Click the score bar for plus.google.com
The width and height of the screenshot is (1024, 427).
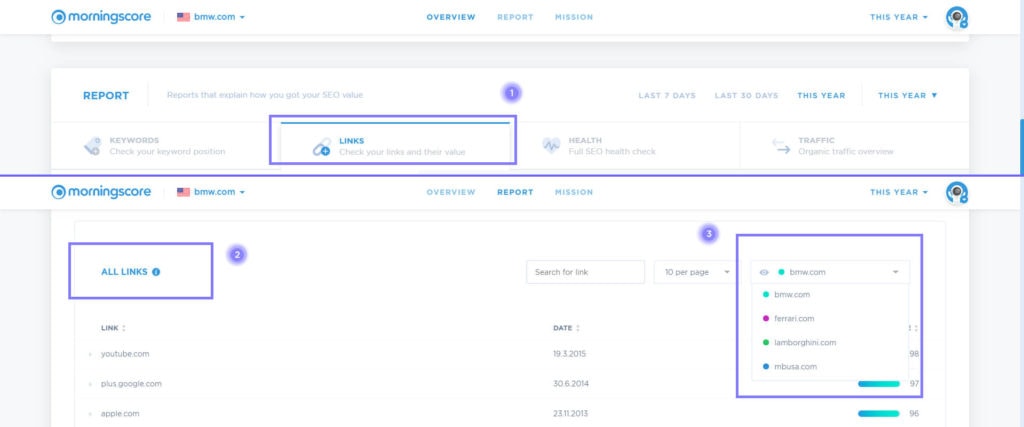pos(878,384)
